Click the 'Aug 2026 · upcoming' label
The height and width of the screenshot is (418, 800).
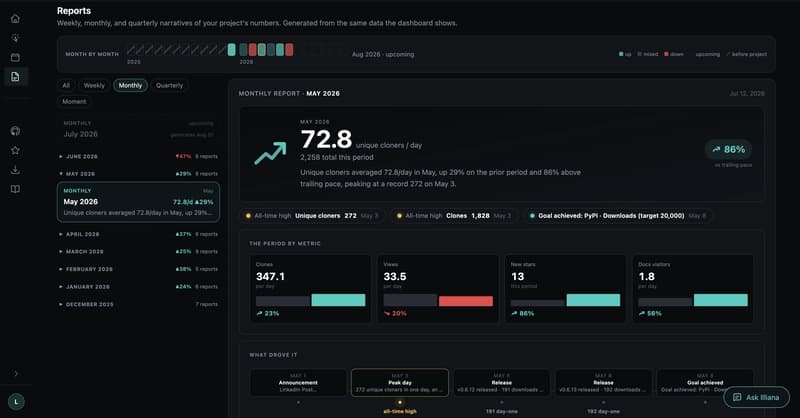click(383, 54)
